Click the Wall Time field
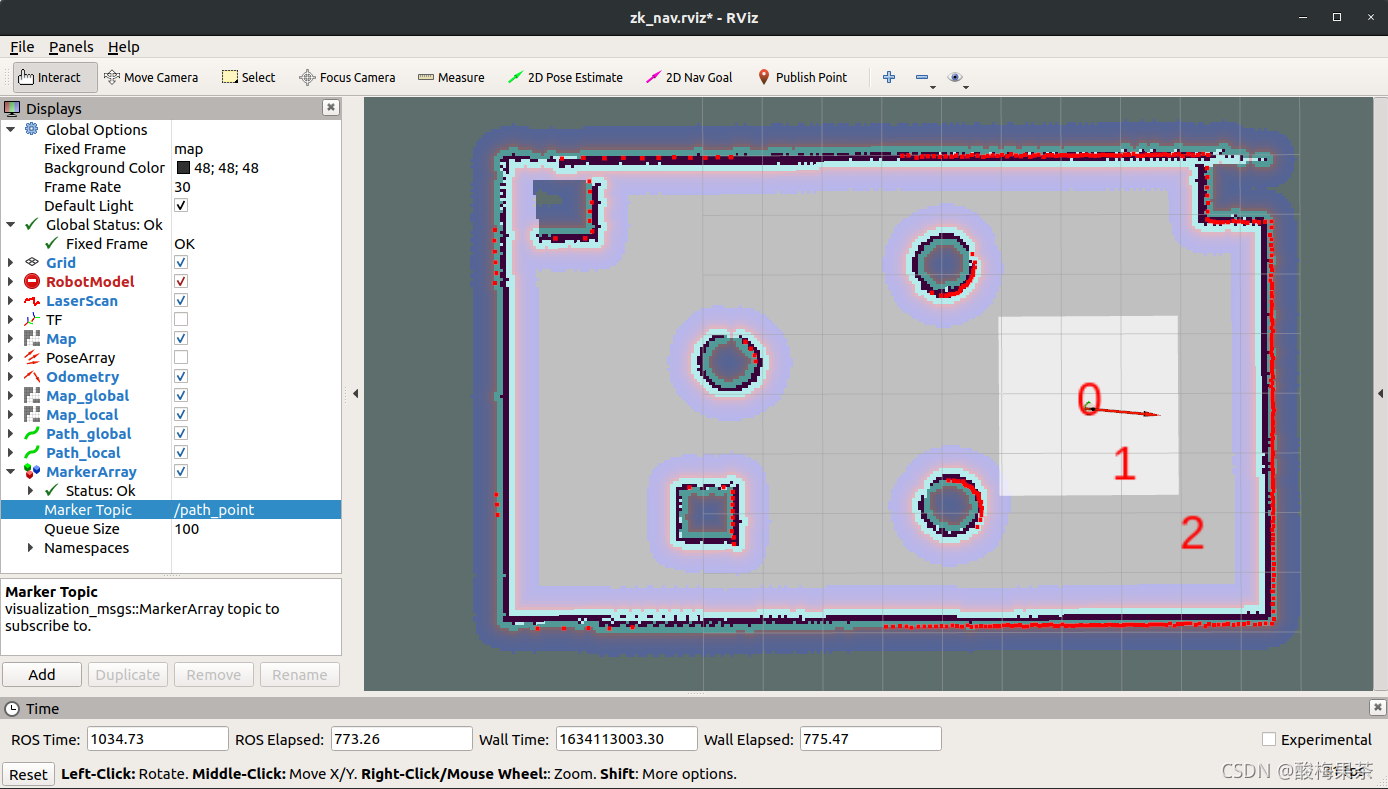1388x789 pixels. [x=626, y=739]
